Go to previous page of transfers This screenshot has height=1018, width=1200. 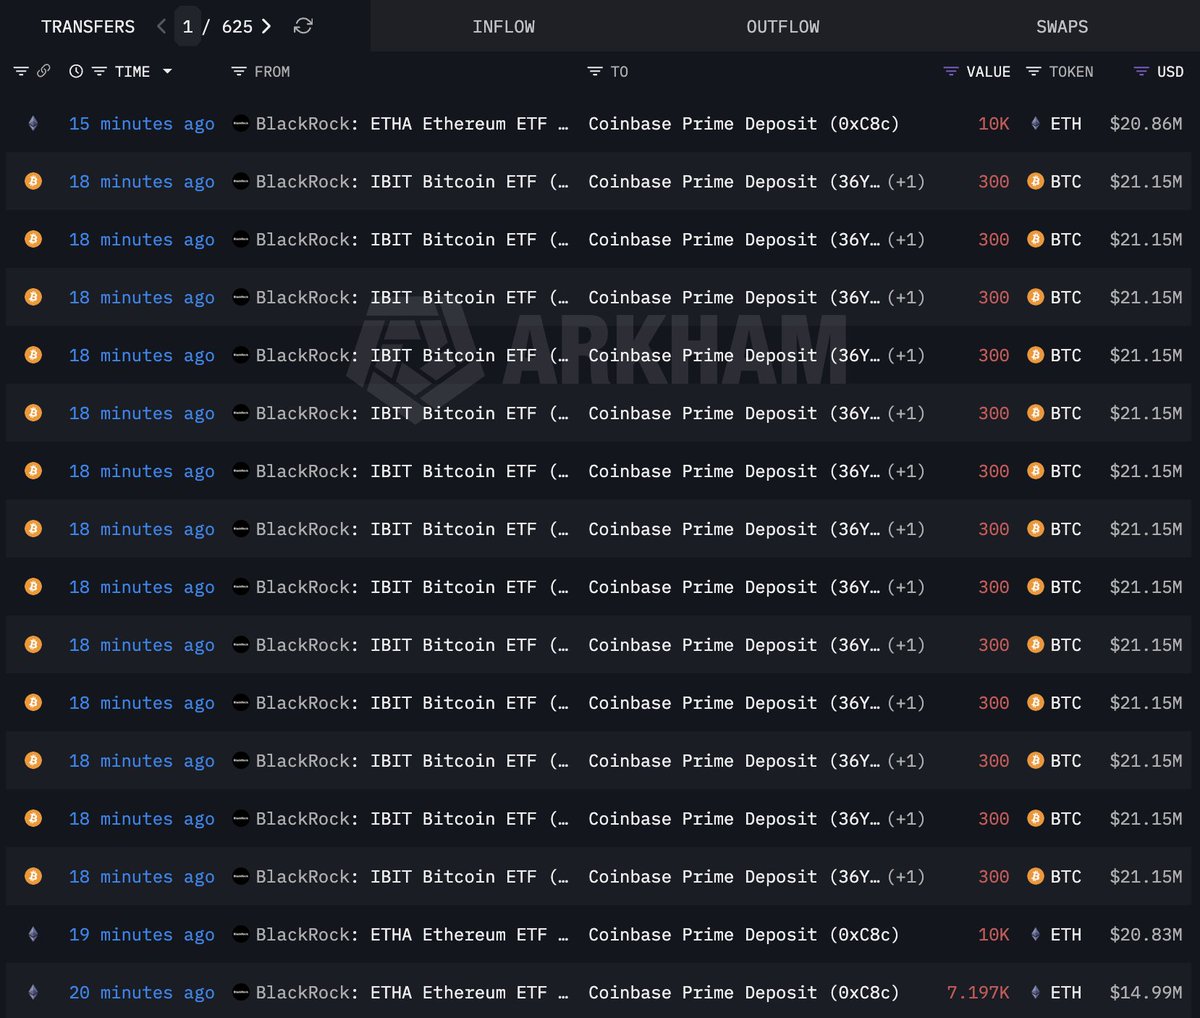162,26
